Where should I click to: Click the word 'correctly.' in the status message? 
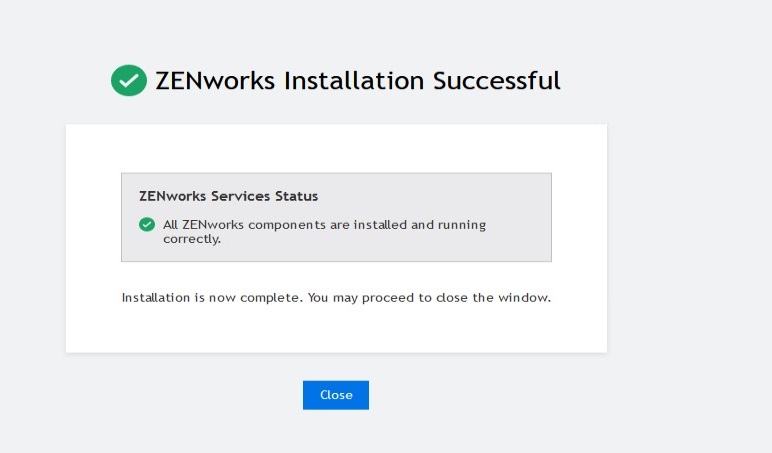click(x=191, y=239)
